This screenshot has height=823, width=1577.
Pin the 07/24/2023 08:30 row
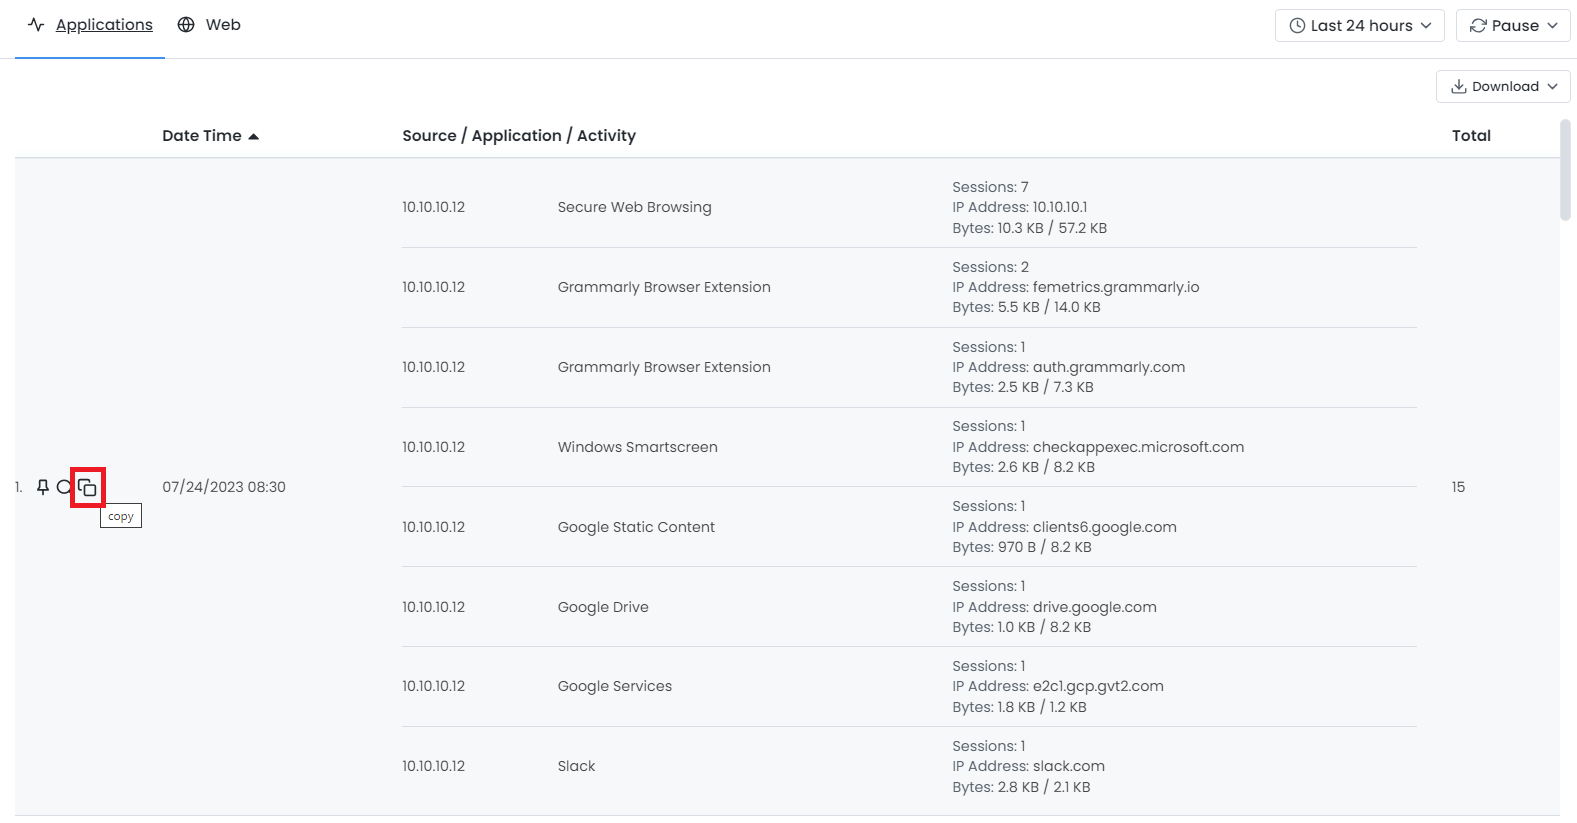coord(43,487)
